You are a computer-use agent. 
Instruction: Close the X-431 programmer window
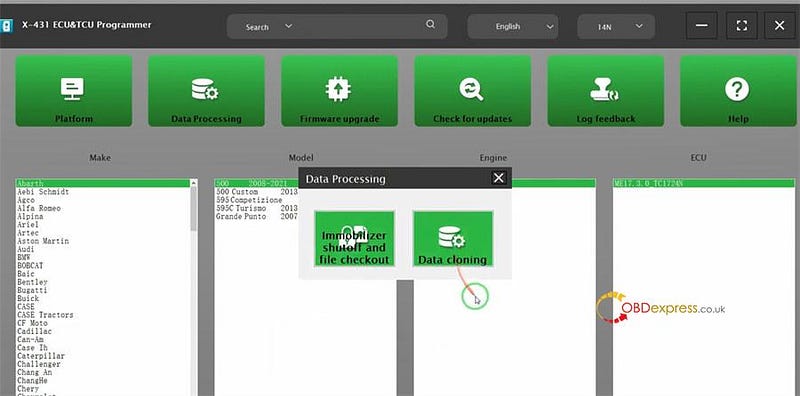(x=780, y=26)
